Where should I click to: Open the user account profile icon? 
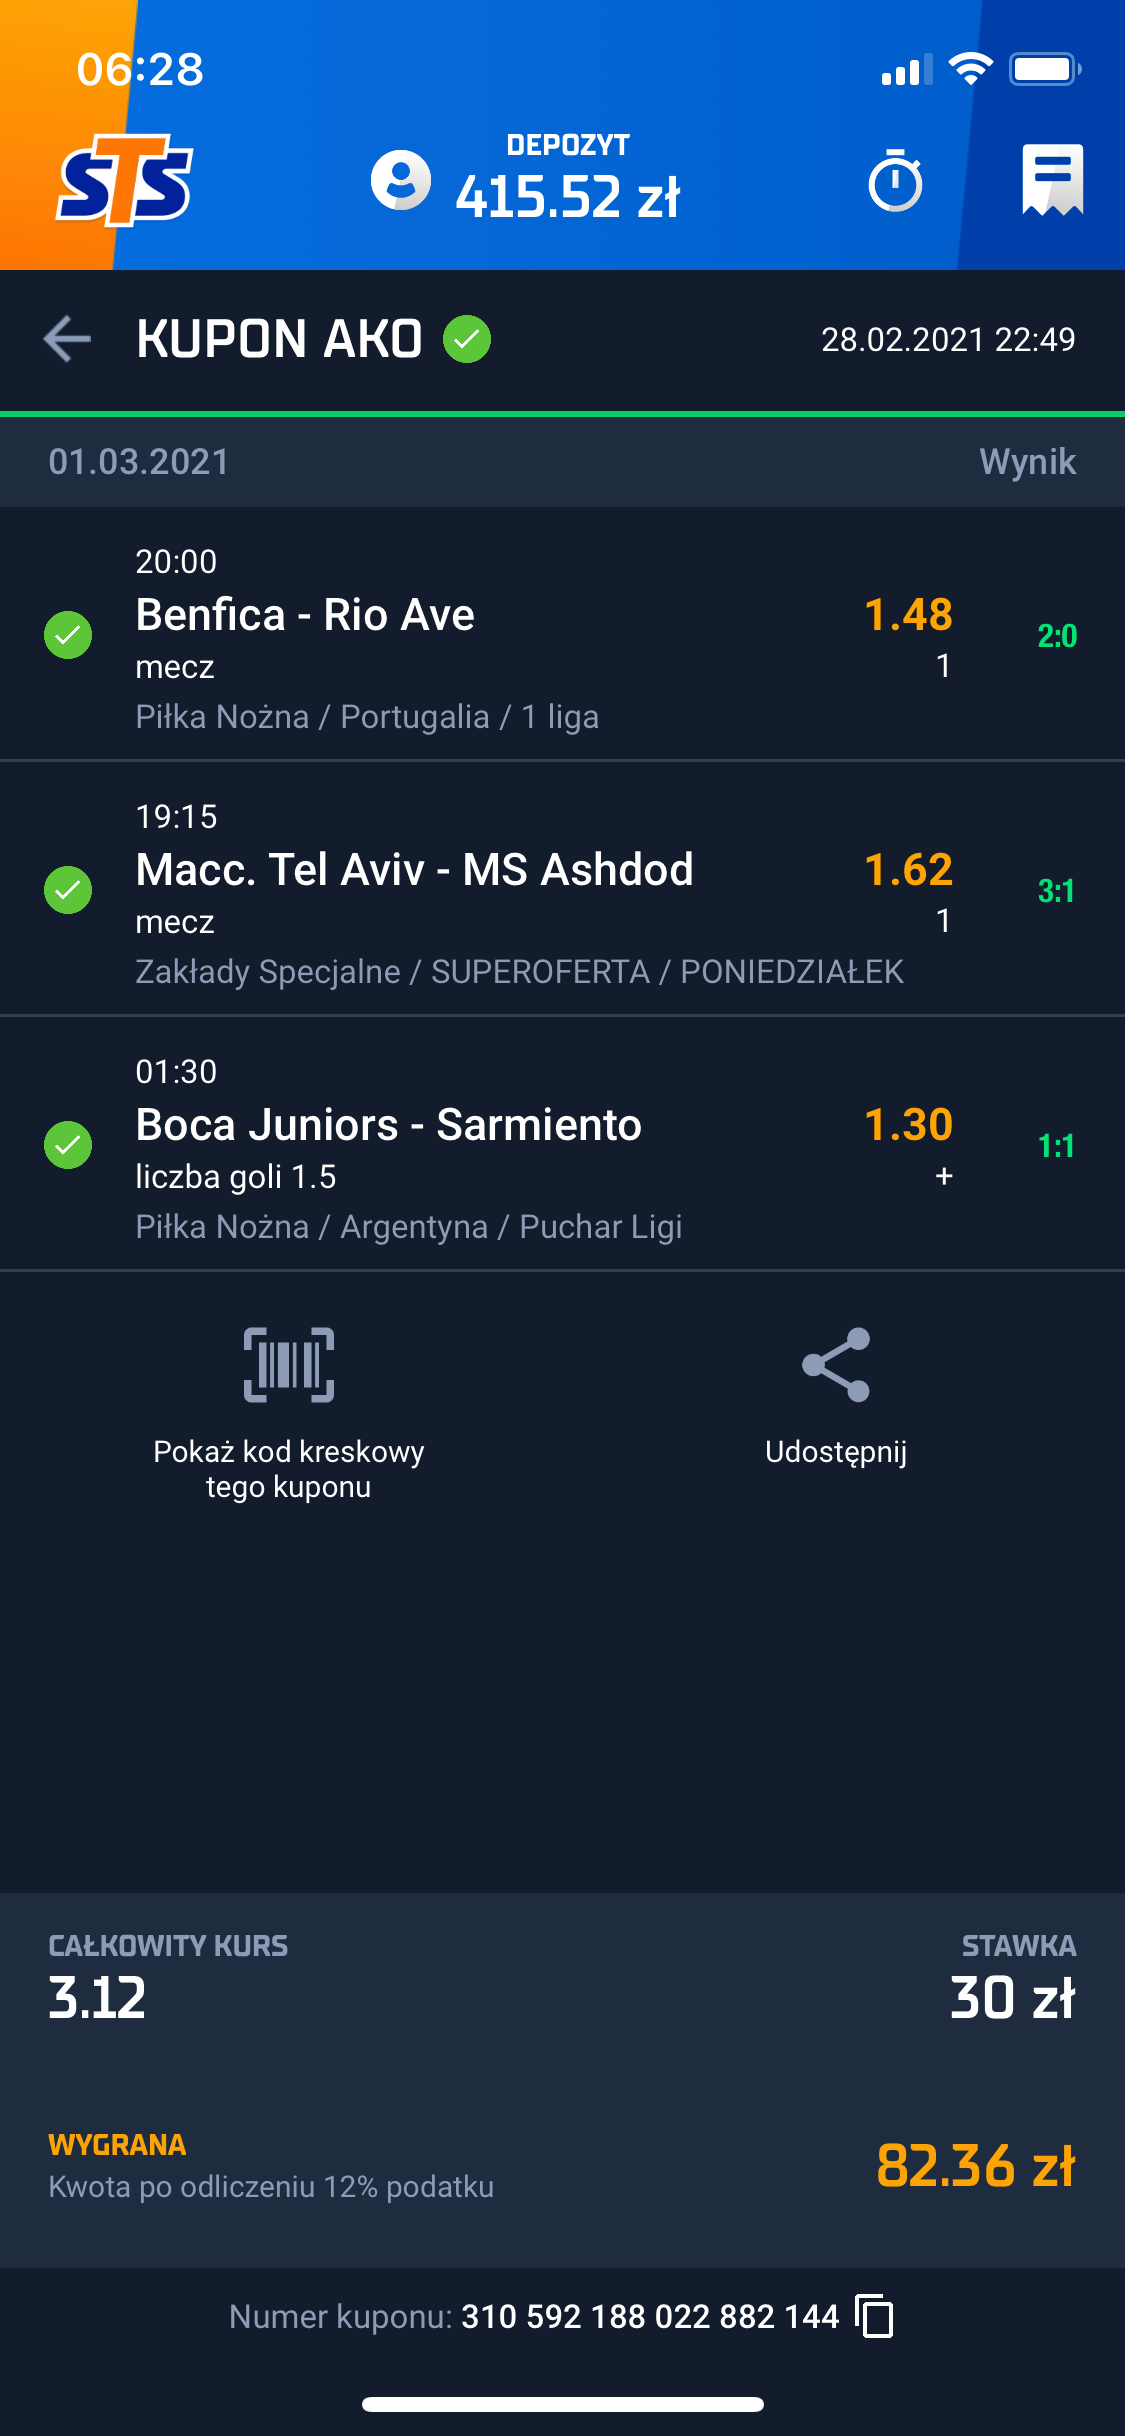pos(400,181)
